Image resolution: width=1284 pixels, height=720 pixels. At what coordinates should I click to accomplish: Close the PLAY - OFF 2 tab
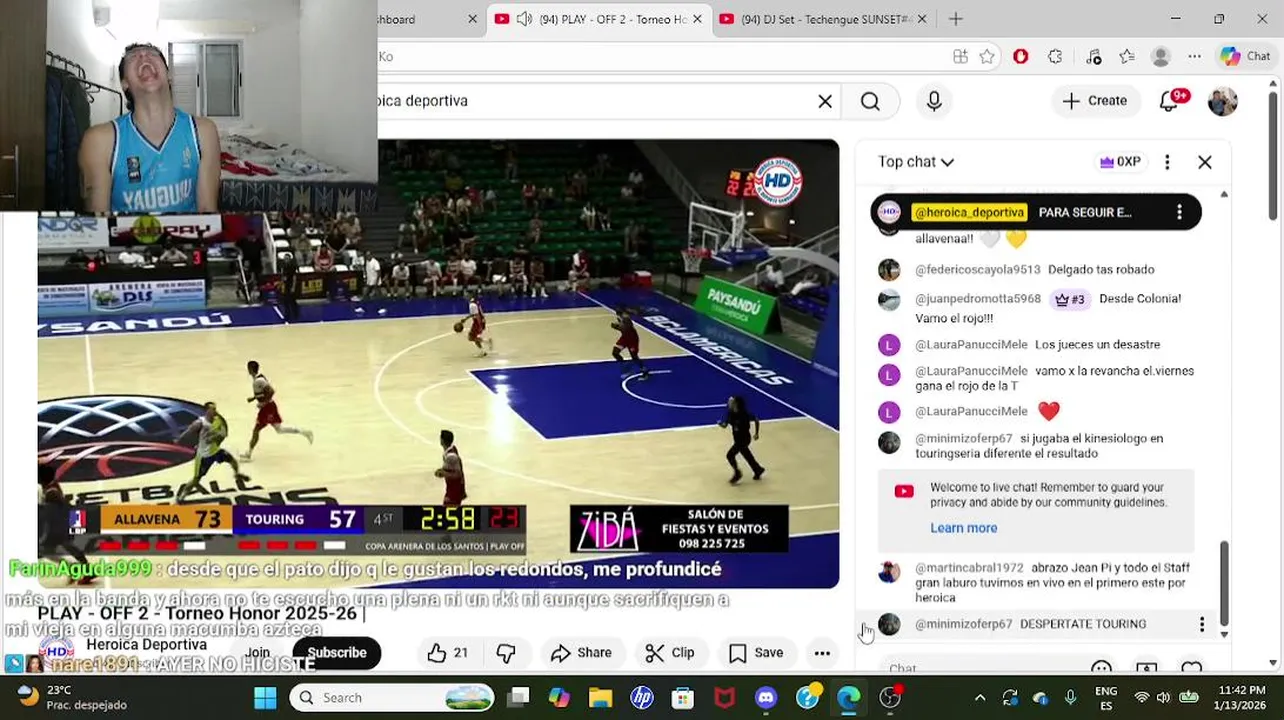pos(697,19)
